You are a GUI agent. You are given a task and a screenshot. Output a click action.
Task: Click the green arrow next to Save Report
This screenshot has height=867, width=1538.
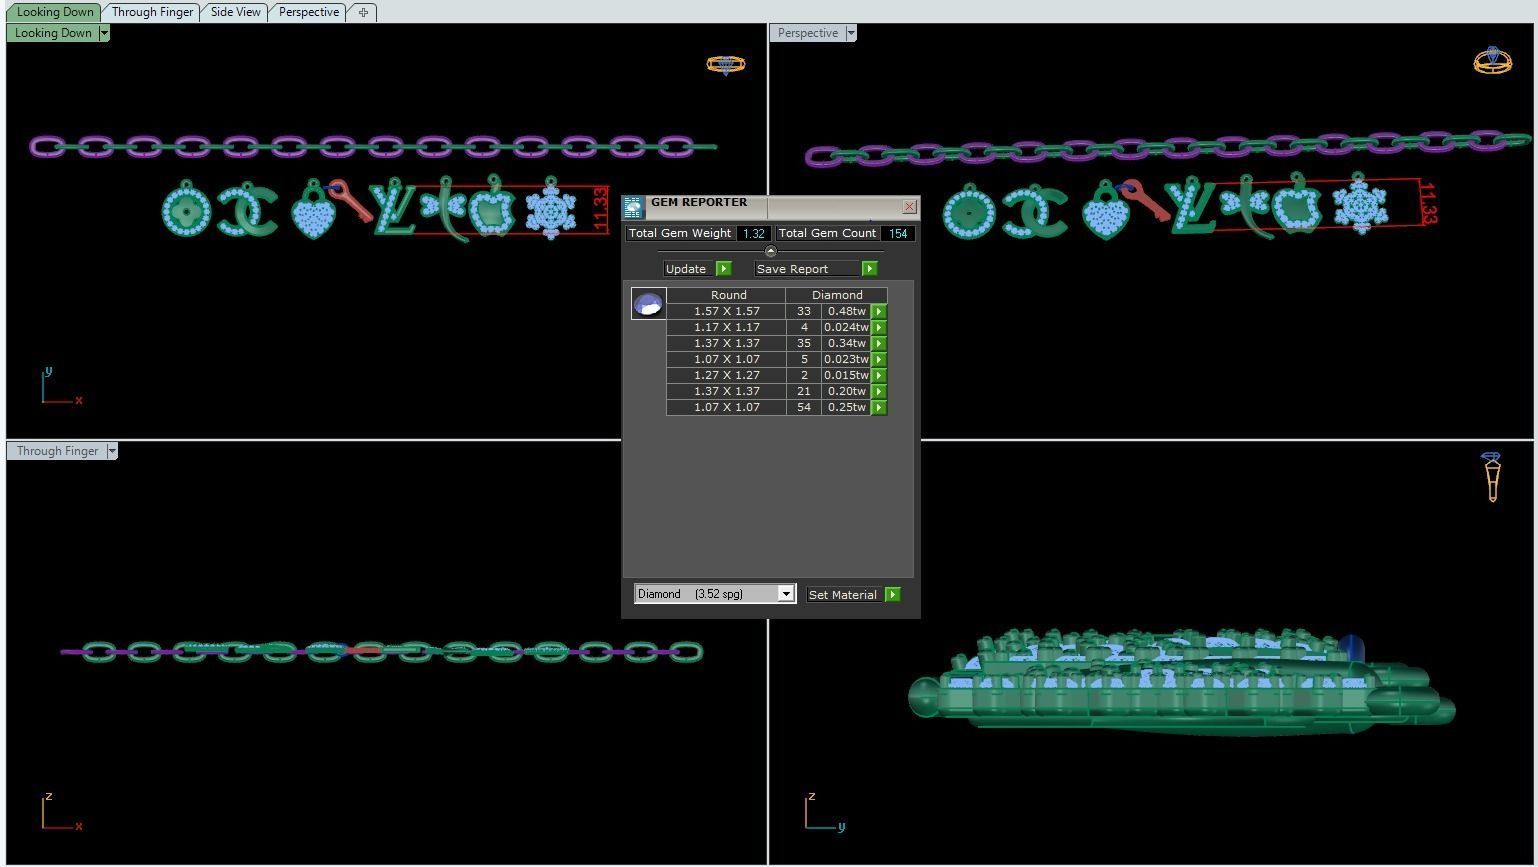pyautogui.click(x=869, y=269)
